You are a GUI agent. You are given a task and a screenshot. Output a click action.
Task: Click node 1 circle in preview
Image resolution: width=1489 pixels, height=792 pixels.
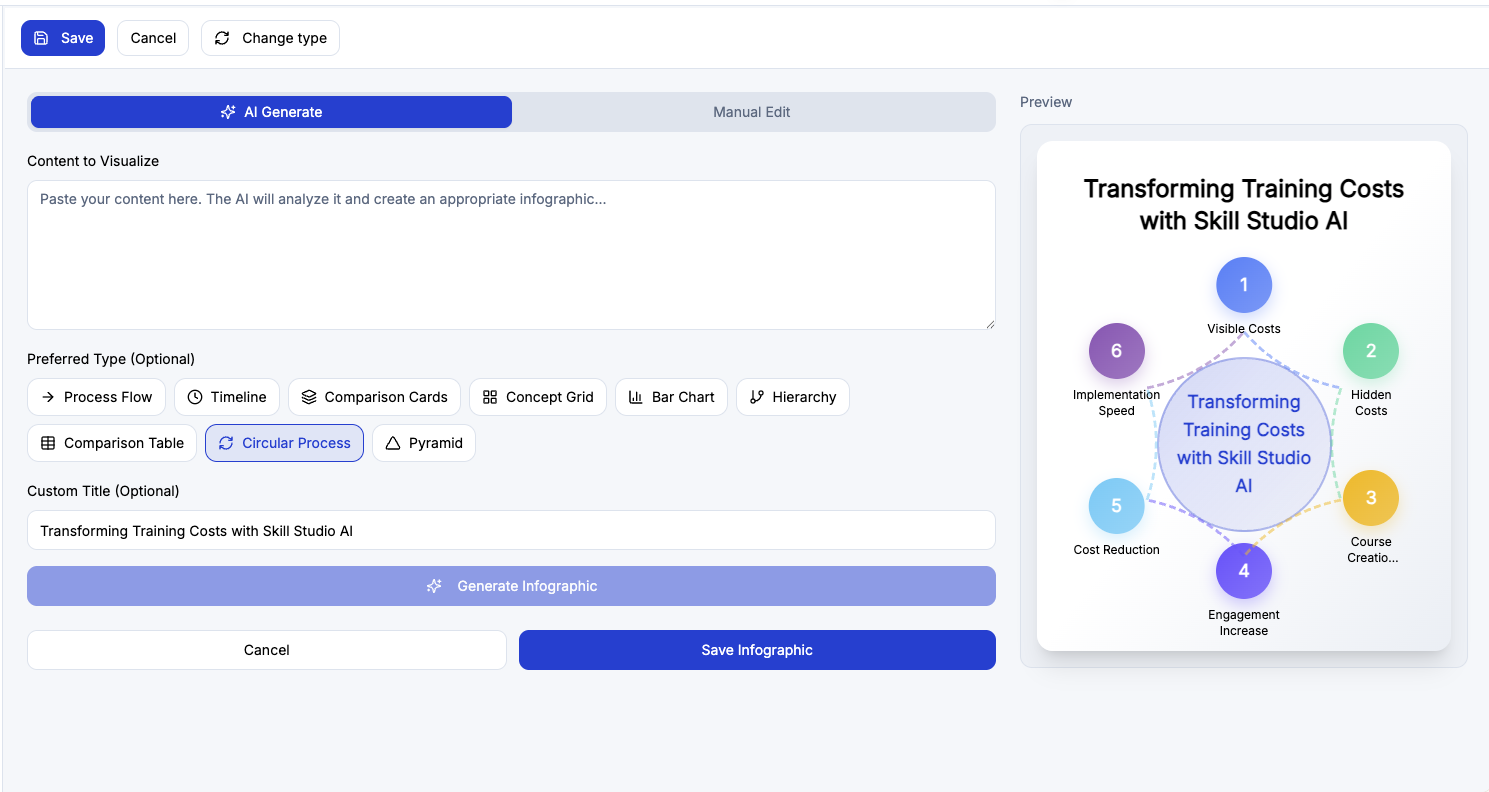coord(1244,285)
